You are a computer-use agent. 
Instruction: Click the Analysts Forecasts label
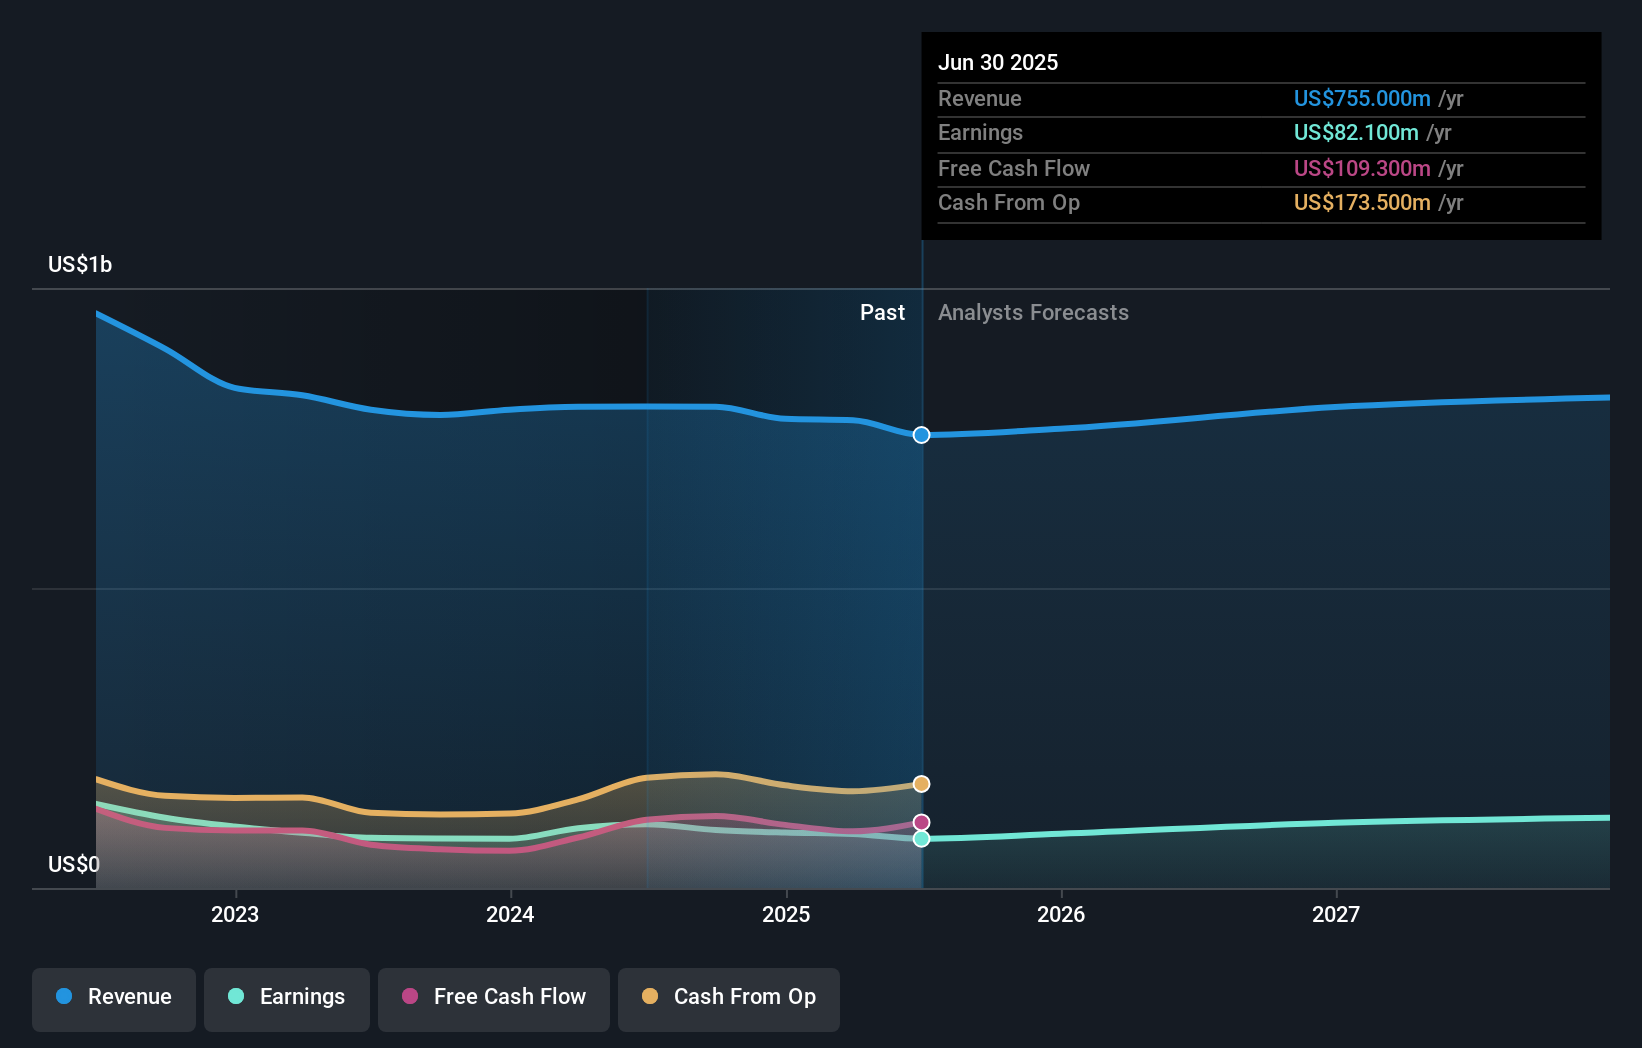1033,313
